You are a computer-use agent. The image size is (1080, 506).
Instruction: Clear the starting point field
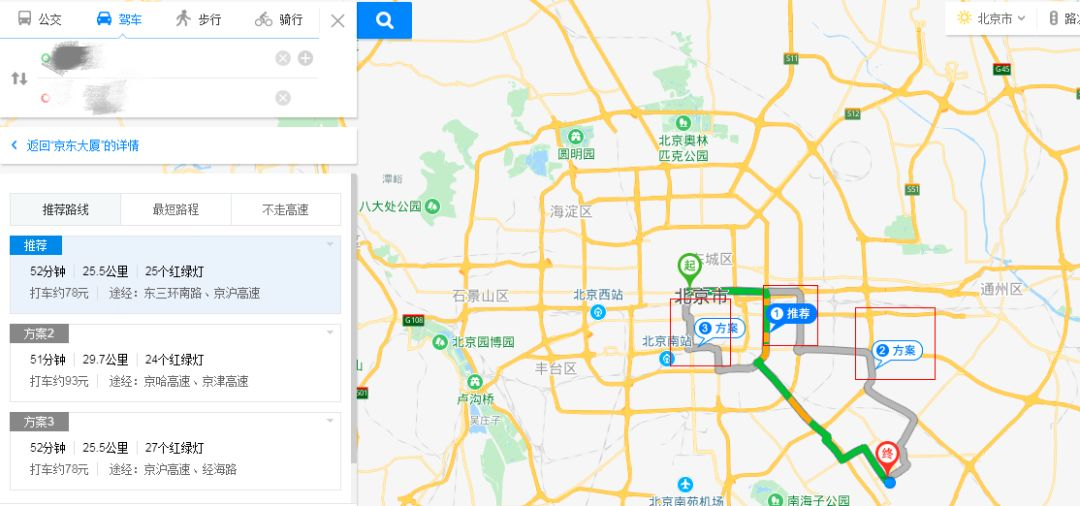click(282, 59)
